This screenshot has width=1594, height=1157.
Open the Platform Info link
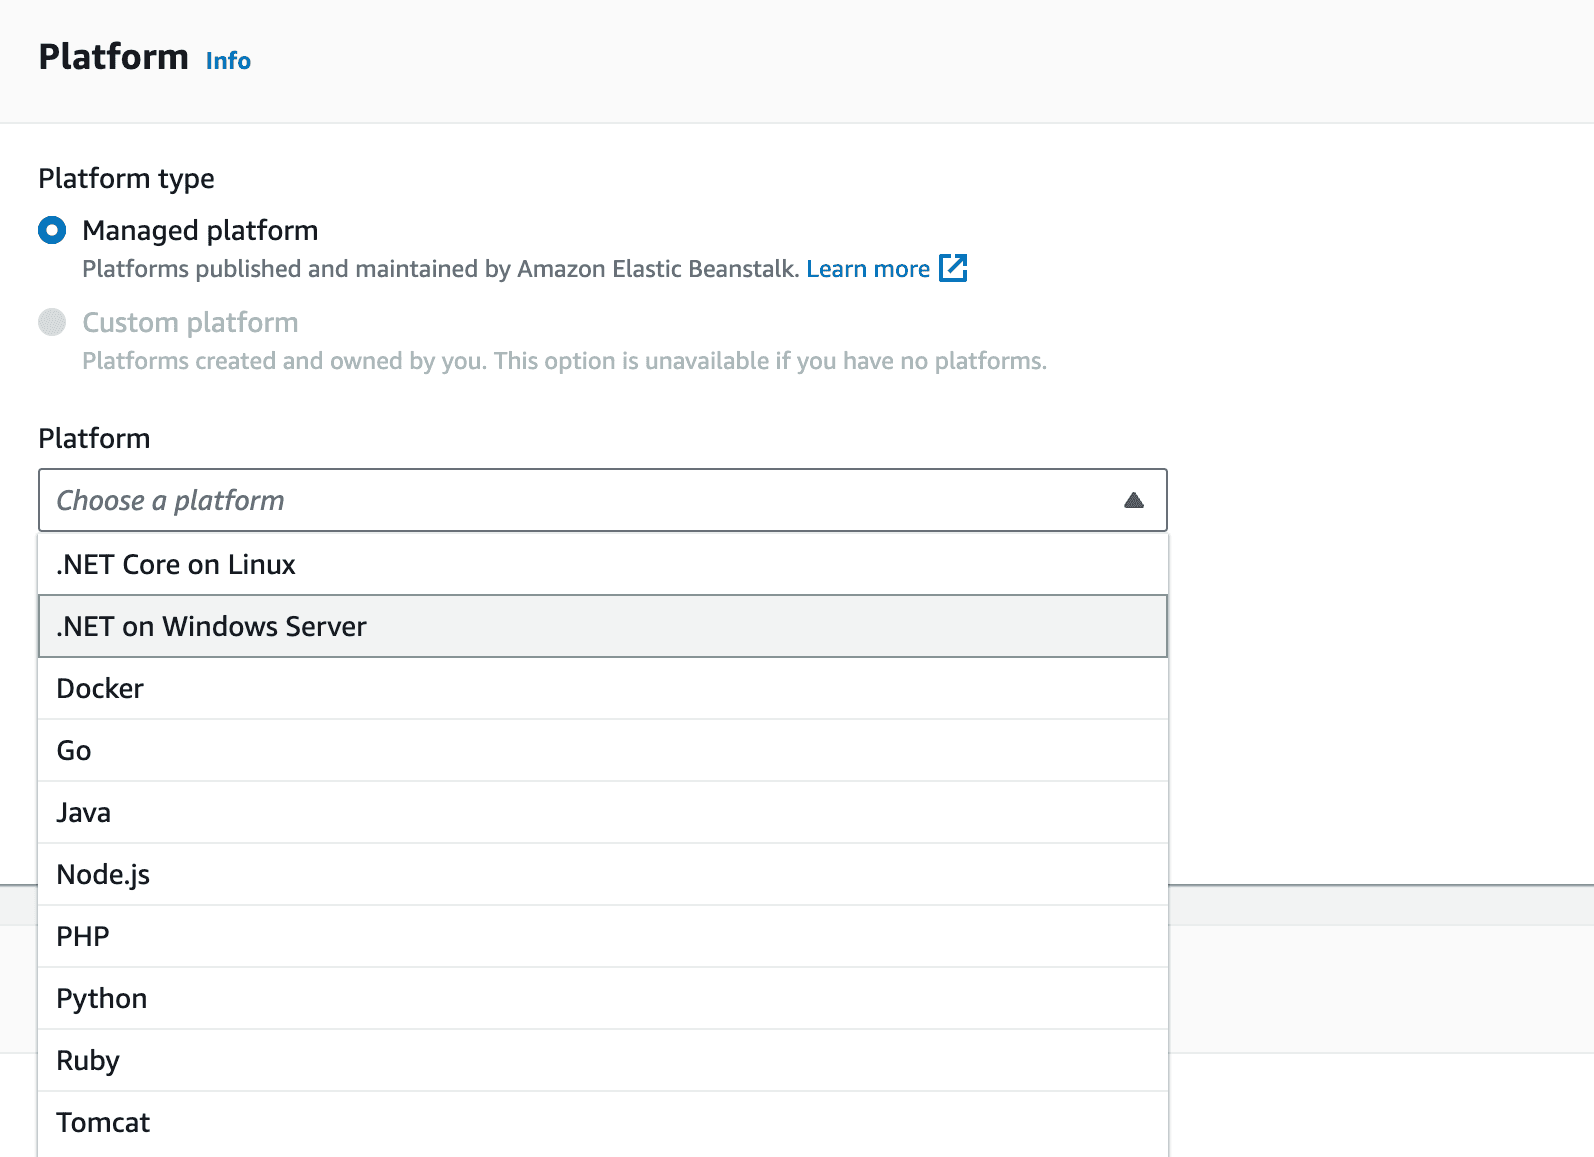(x=228, y=61)
